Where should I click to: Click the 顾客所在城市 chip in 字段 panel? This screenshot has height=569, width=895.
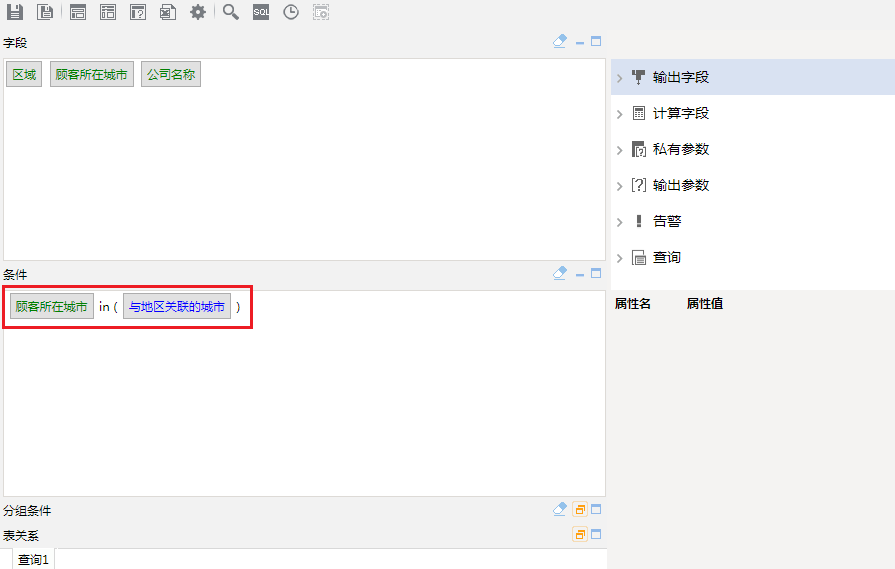pyautogui.click(x=91, y=74)
